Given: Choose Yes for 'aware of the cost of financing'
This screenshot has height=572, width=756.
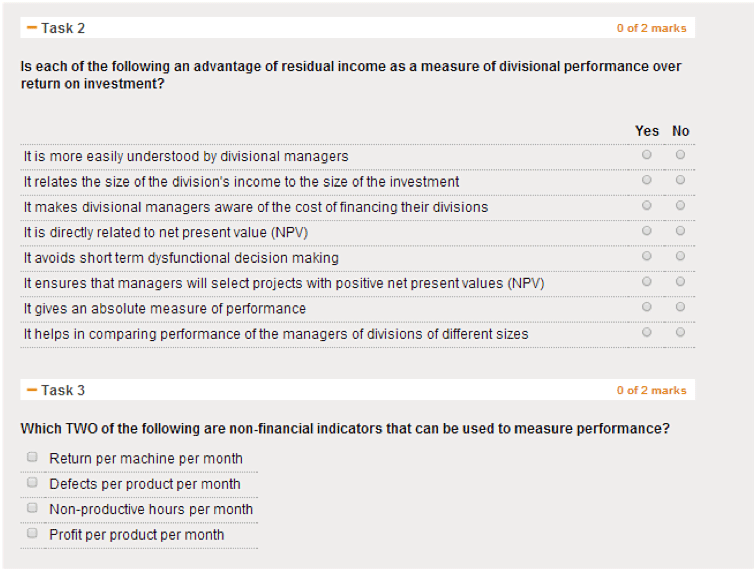Looking at the screenshot, I should 647,206.
